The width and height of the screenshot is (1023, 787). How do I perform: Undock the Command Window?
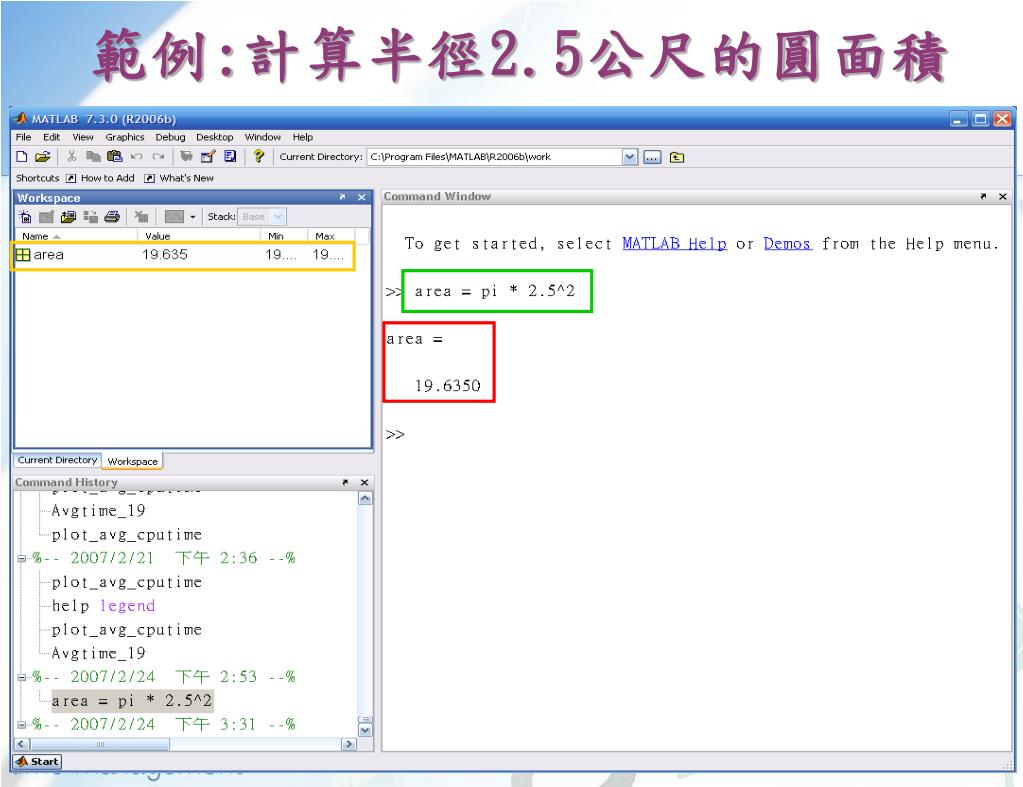(x=983, y=196)
